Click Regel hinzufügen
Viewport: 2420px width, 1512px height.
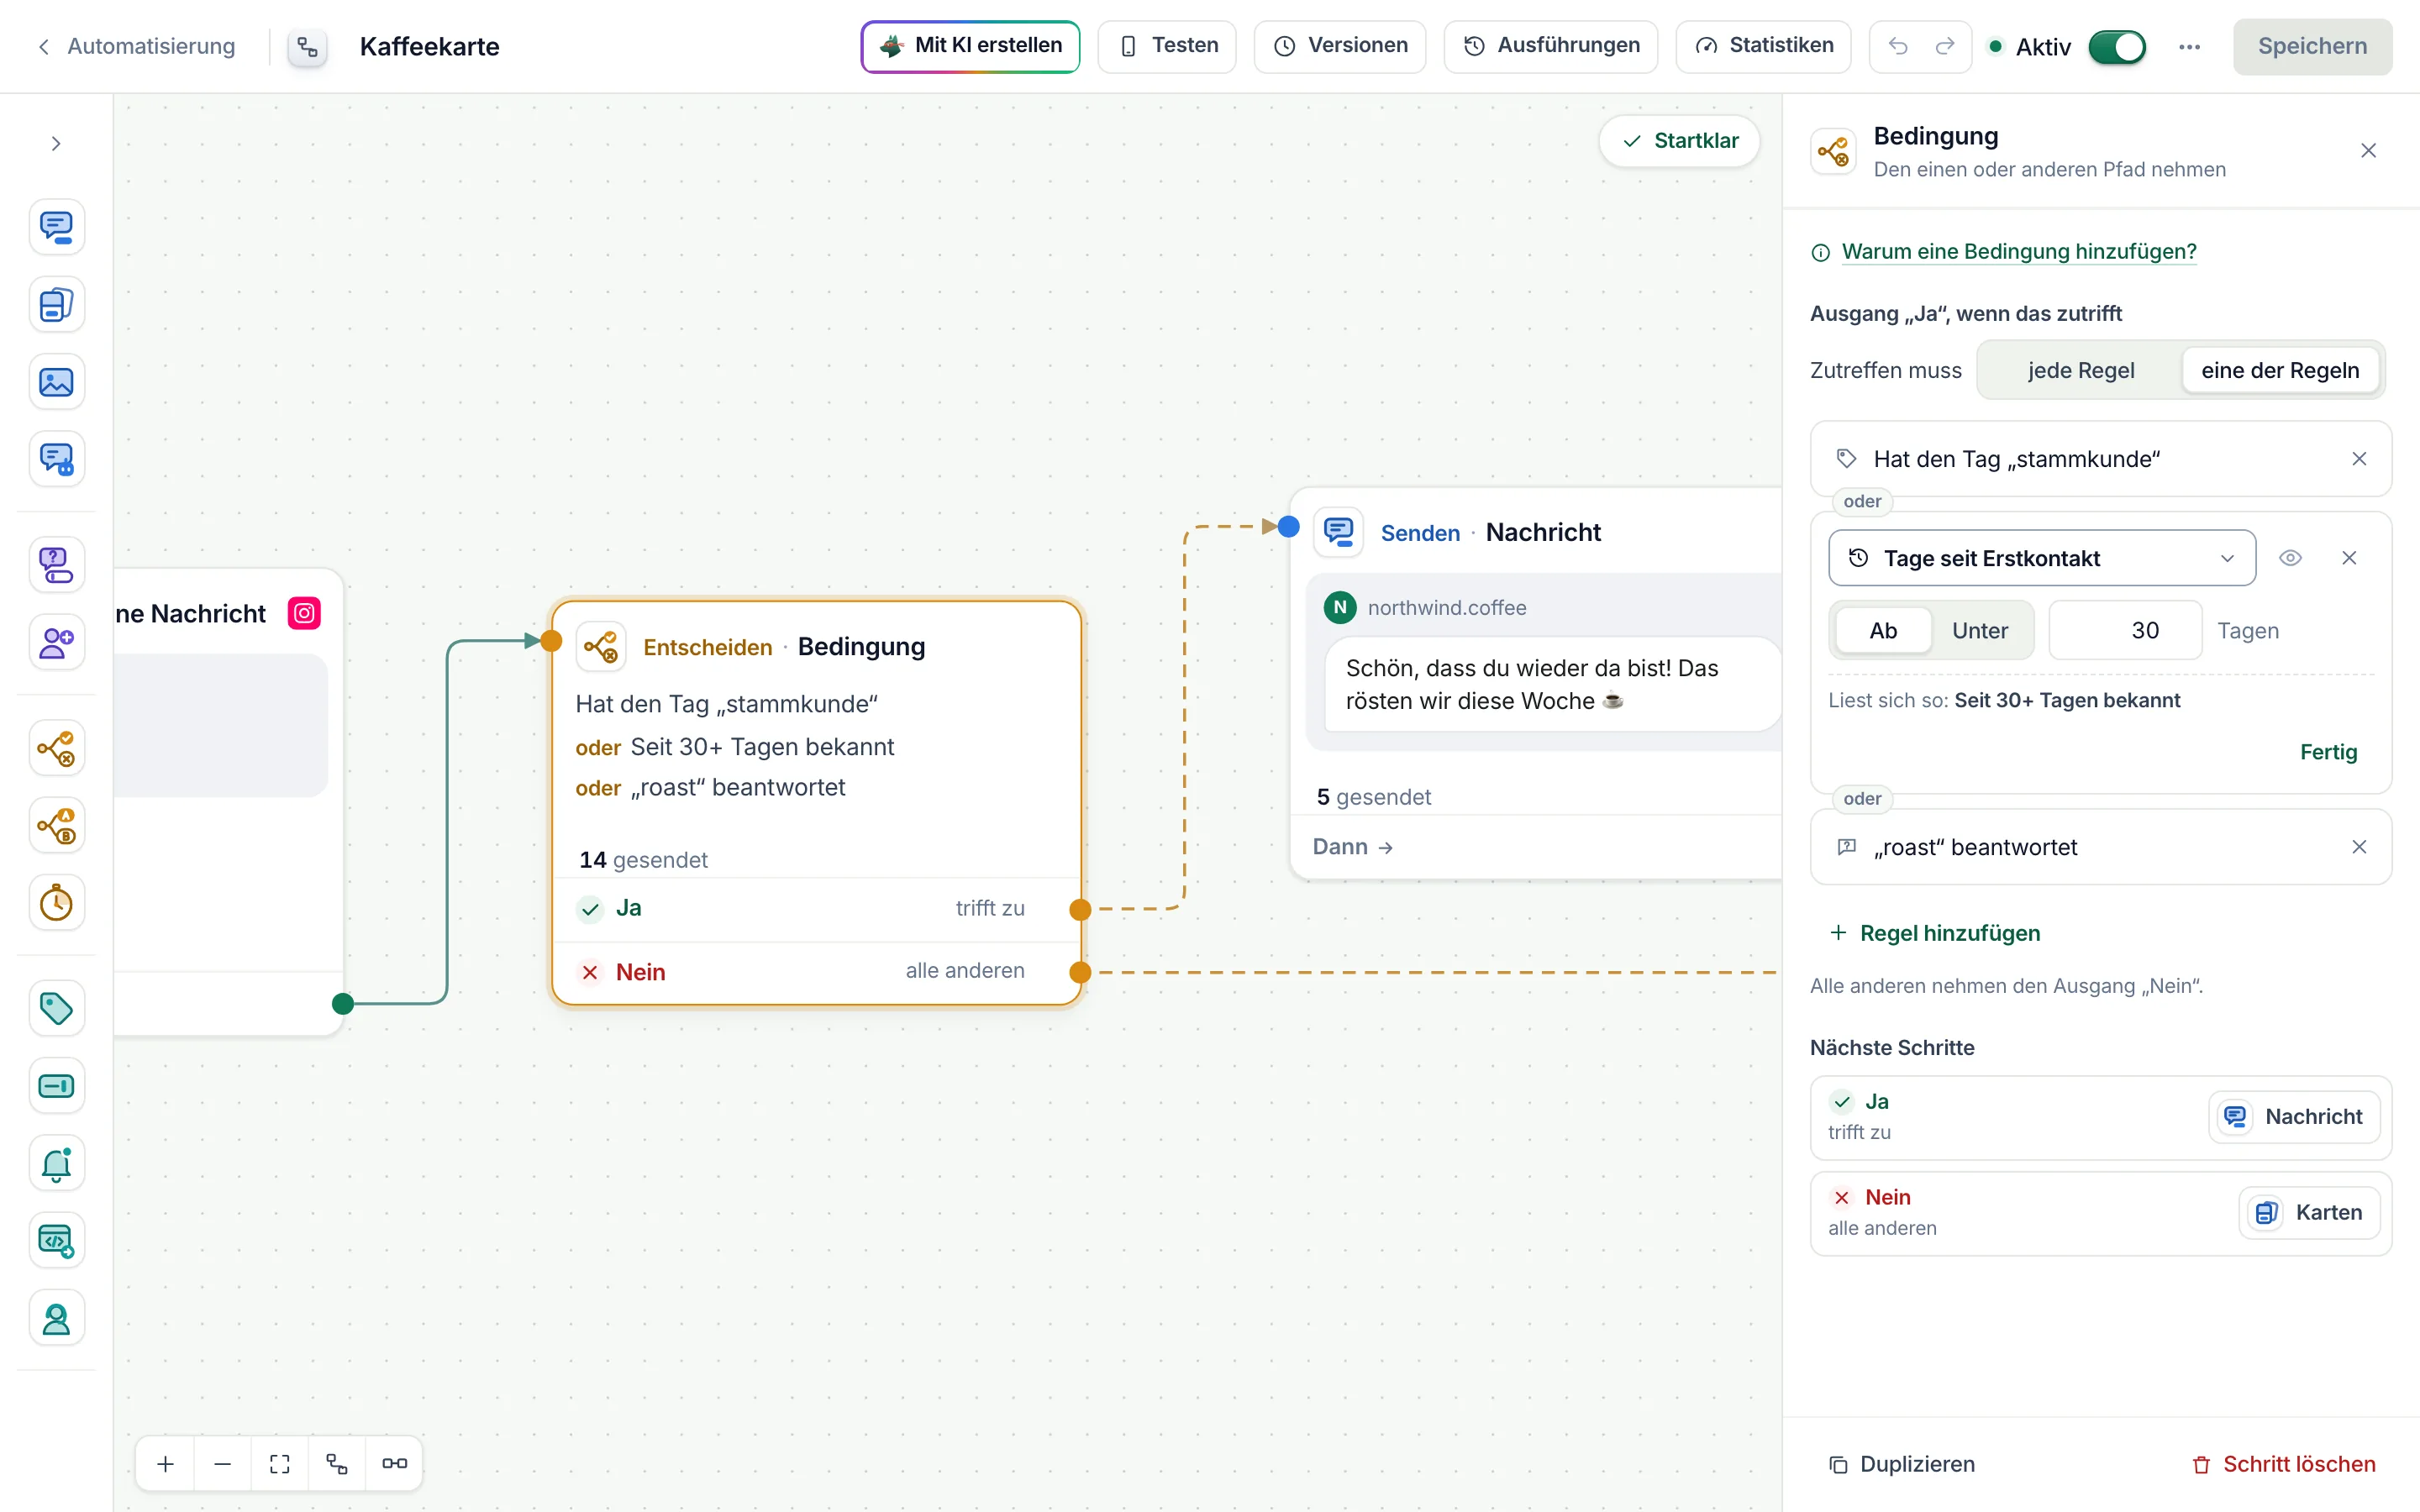point(1936,933)
